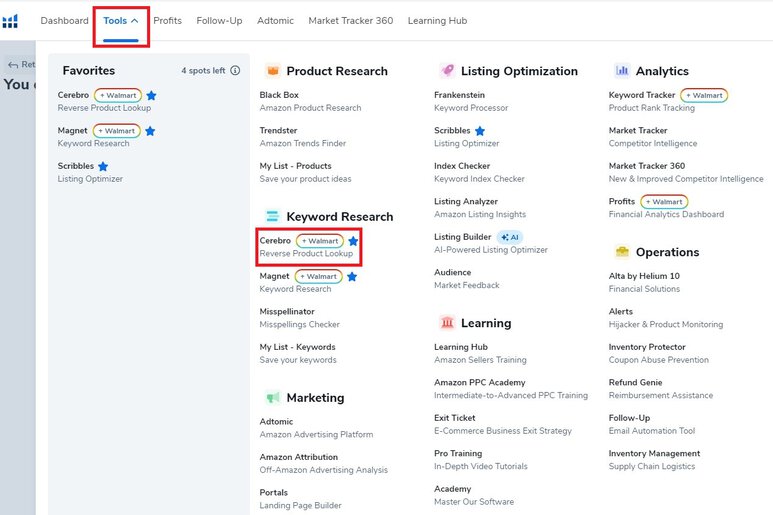Click Walmart badge next to Cerebro in Favorites
This screenshot has height=515, width=773.
118,95
